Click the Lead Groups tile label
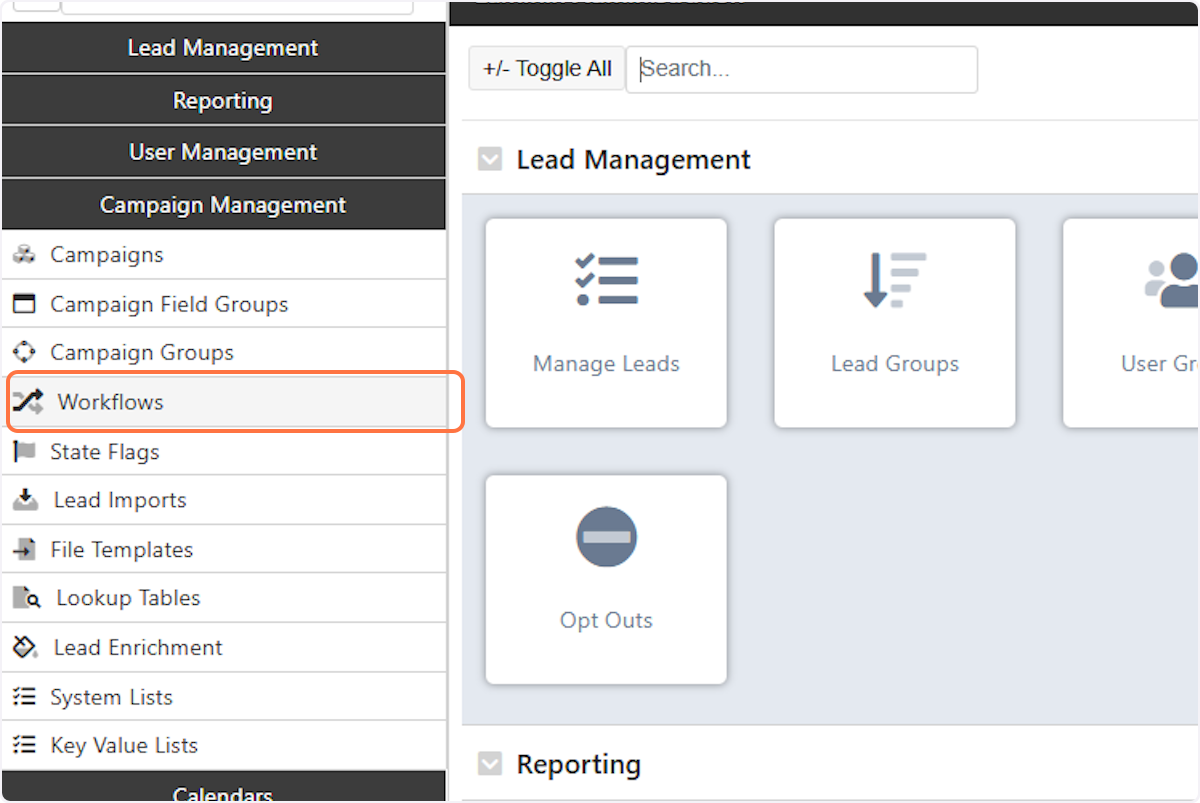Screen dimensions: 1200x803 pyautogui.click(x=895, y=364)
